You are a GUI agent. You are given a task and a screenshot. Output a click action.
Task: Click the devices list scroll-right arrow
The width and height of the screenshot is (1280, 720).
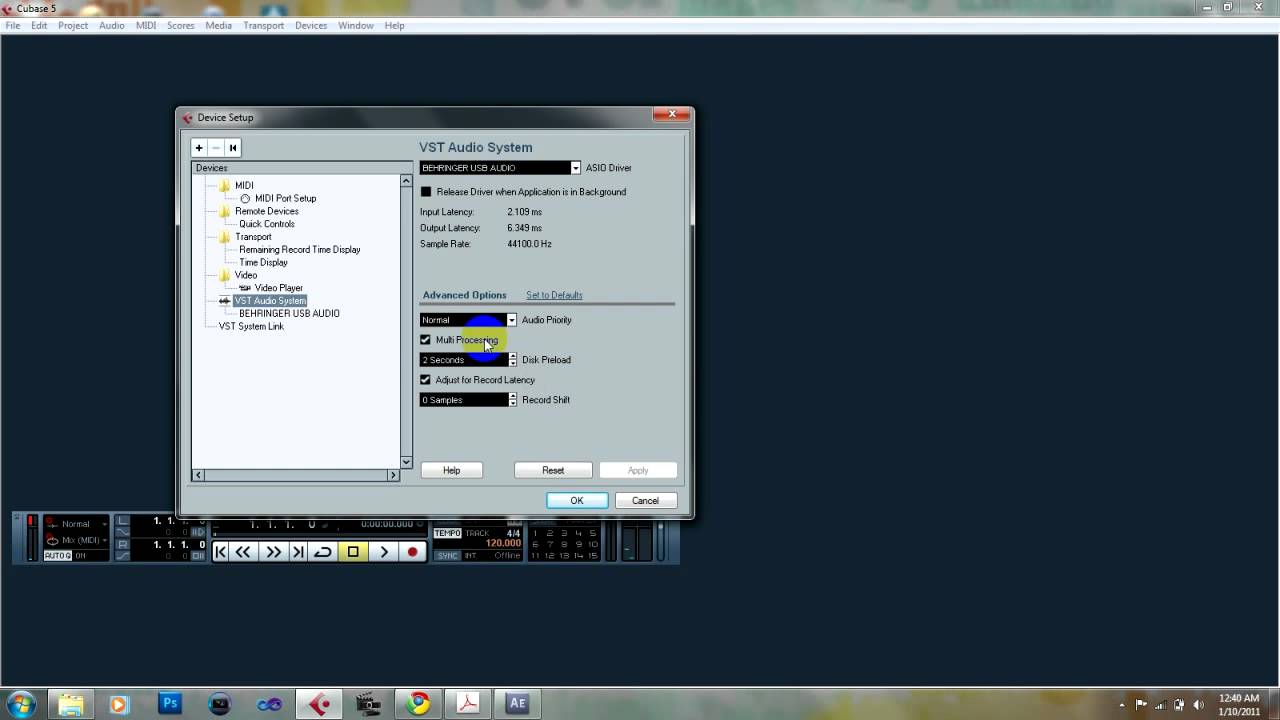[394, 475]
